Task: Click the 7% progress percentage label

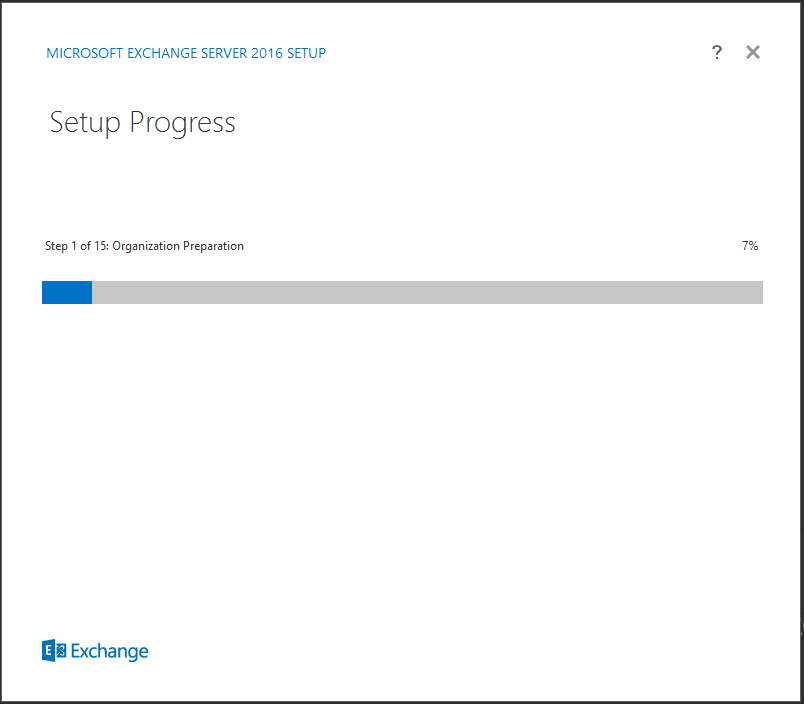Action: [750, 246]
